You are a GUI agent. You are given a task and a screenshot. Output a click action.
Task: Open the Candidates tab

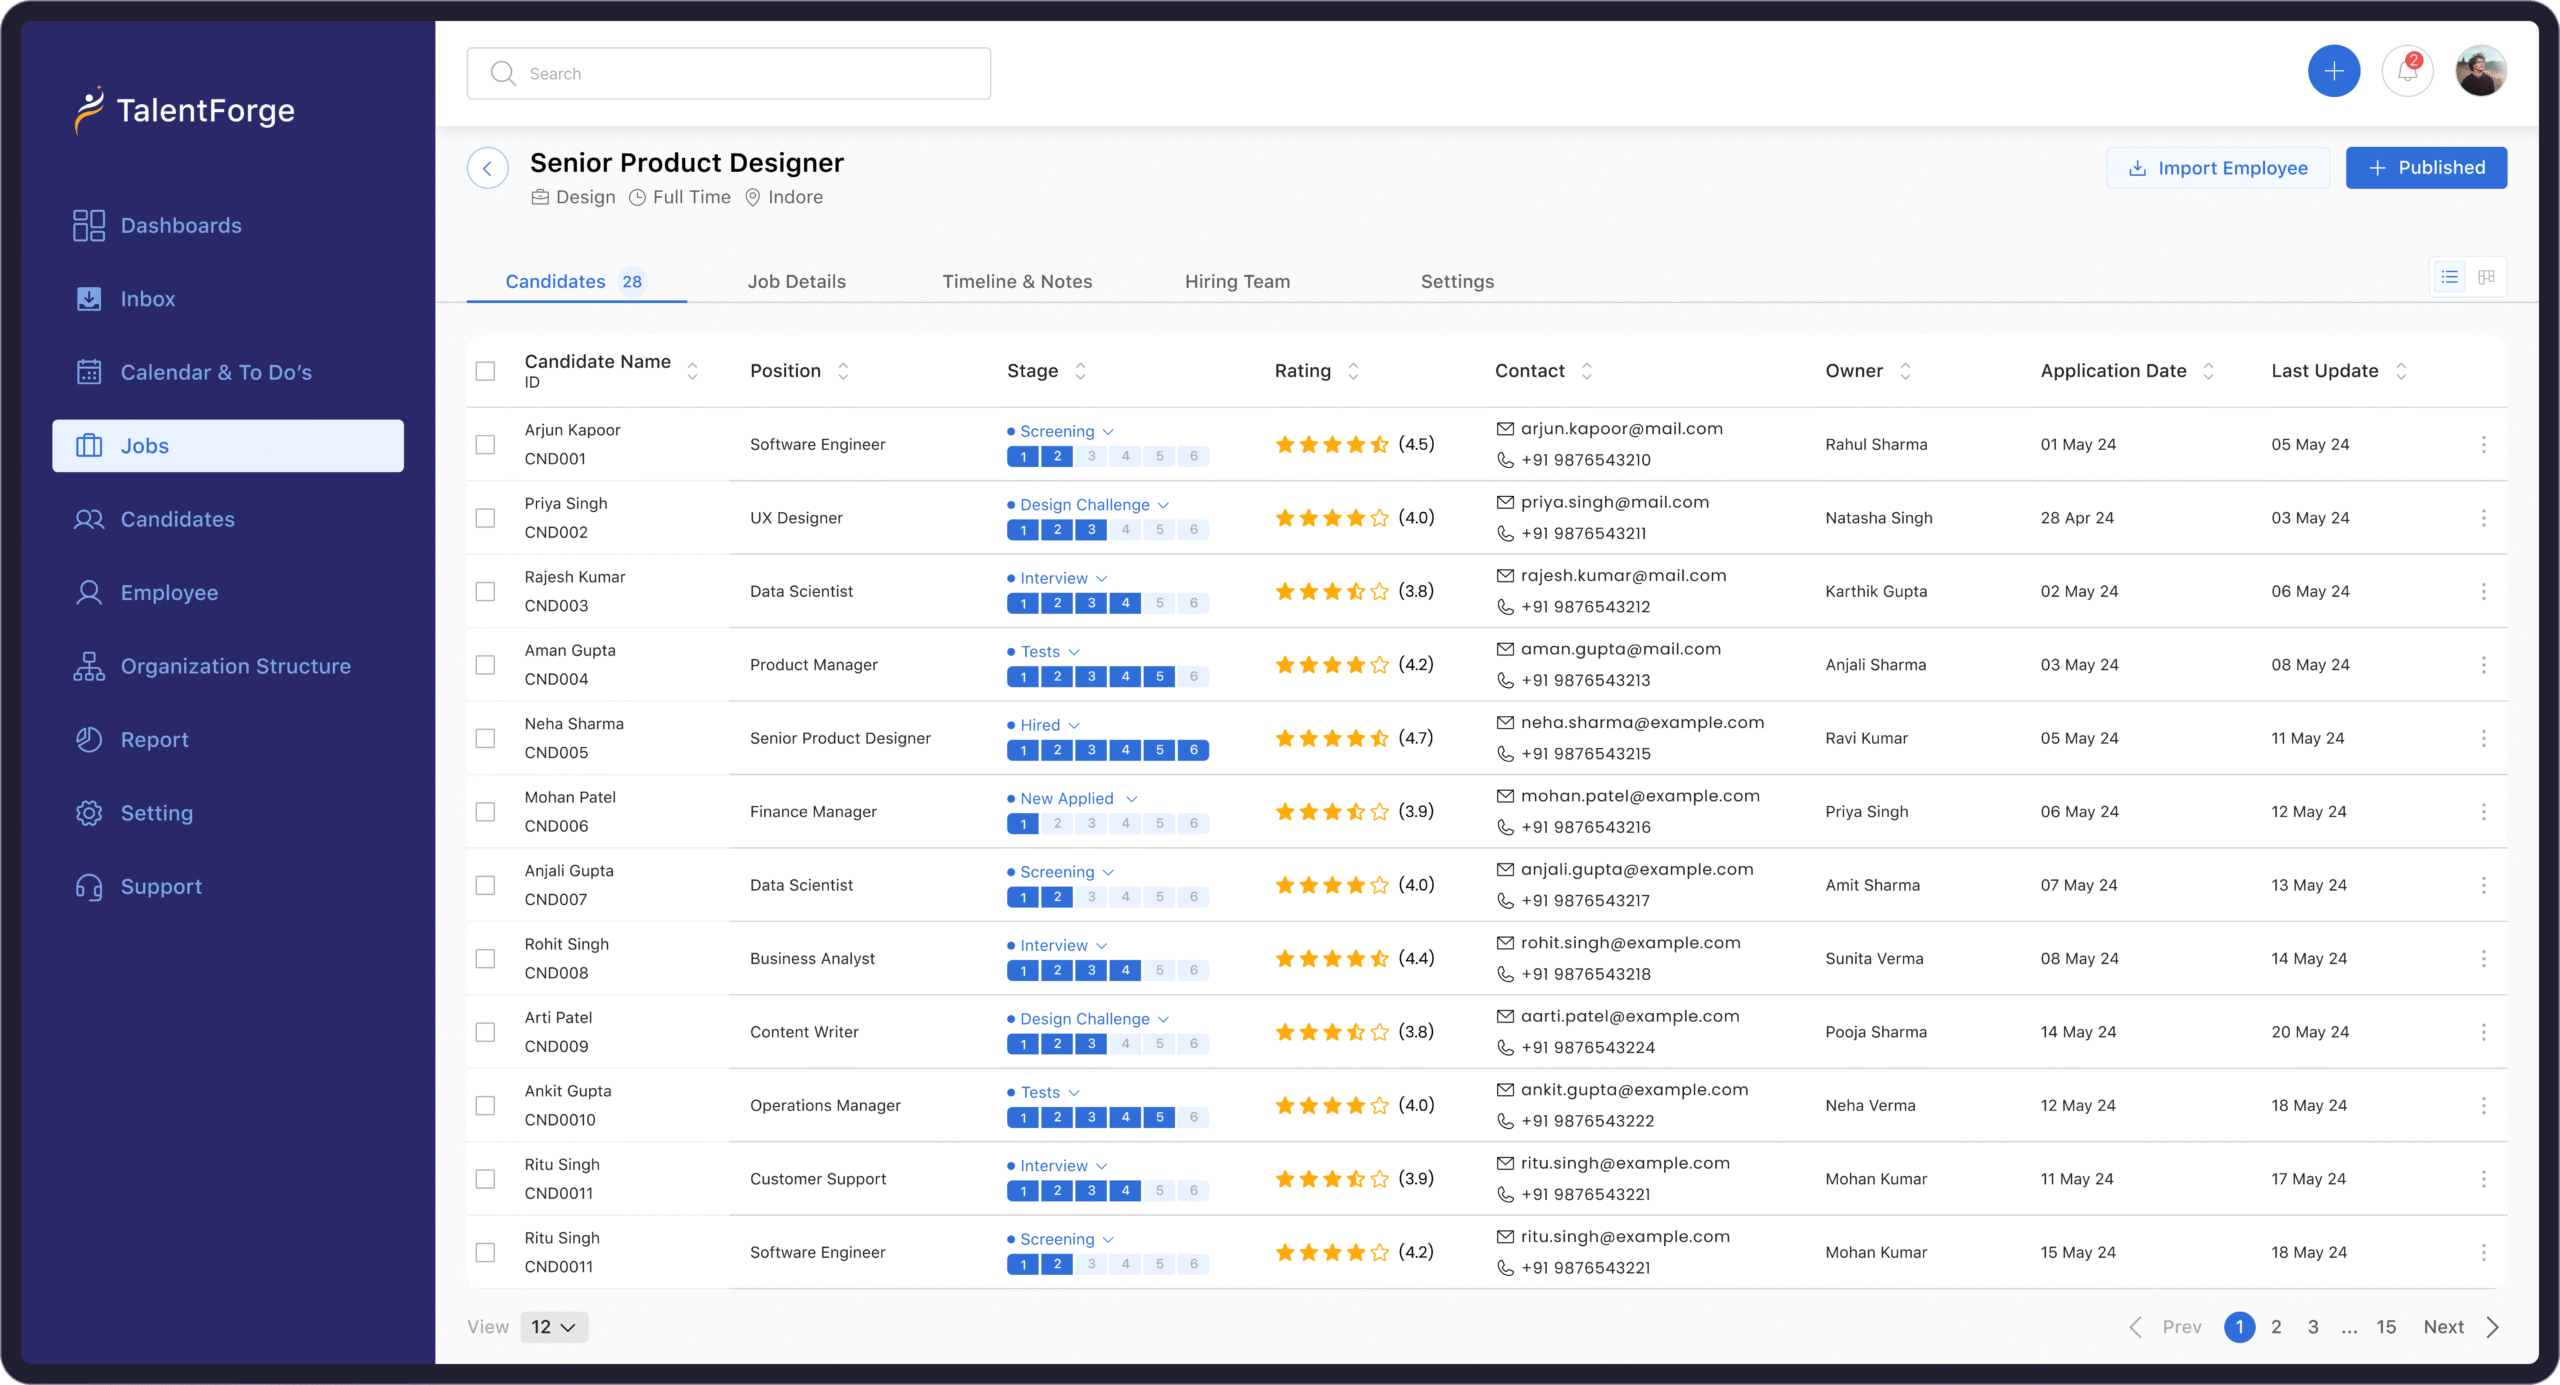click(575, 282)
